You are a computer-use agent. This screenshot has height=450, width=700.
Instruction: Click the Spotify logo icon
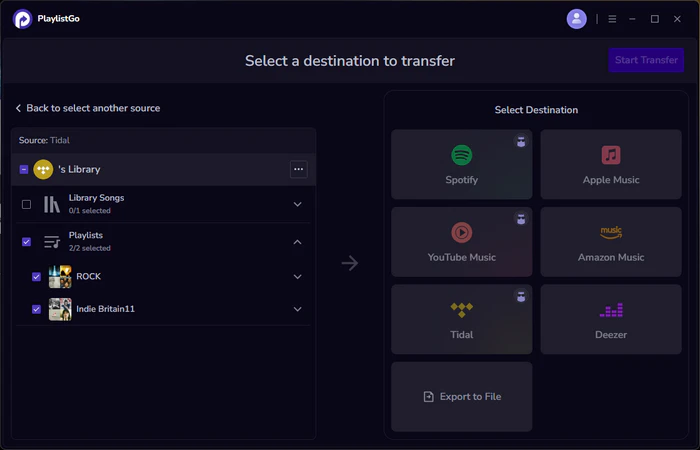click(461, 155)
